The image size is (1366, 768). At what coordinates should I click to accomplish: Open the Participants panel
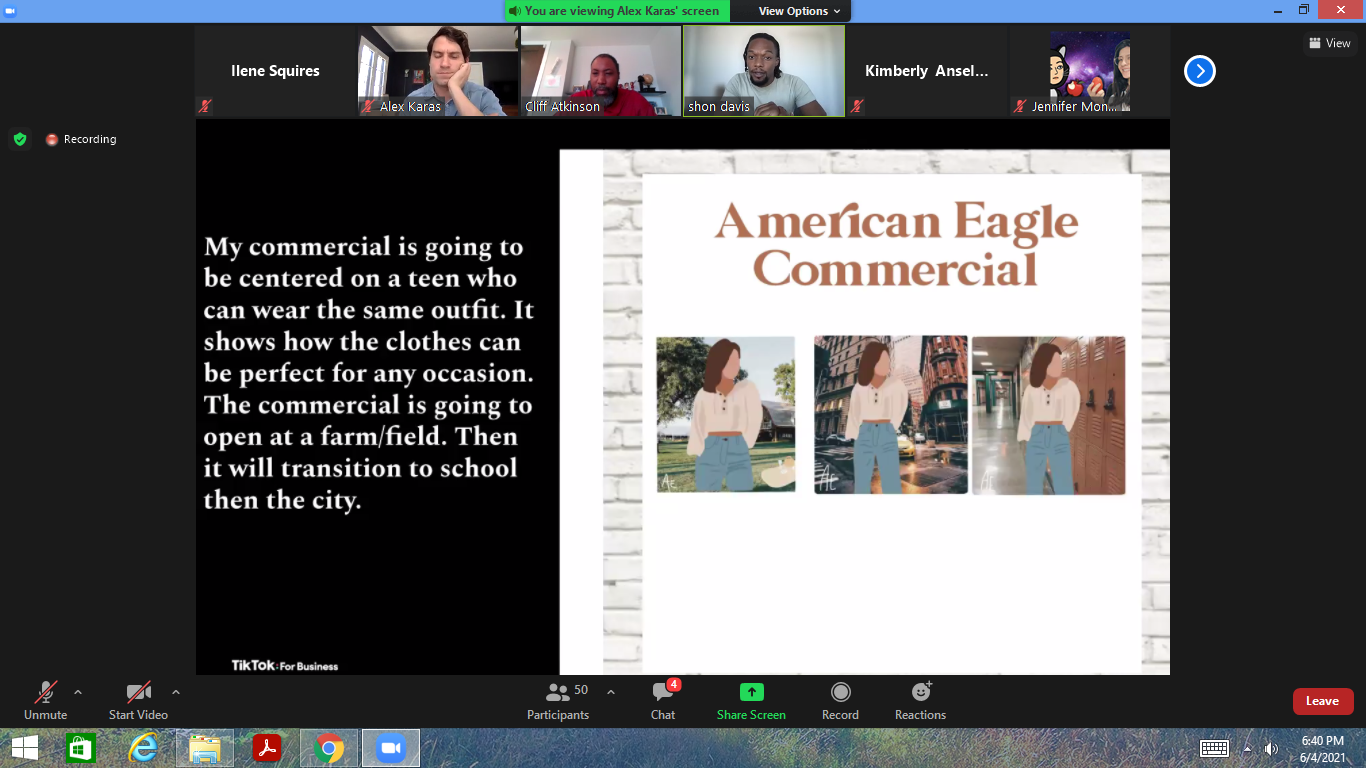tap(558, 700)
